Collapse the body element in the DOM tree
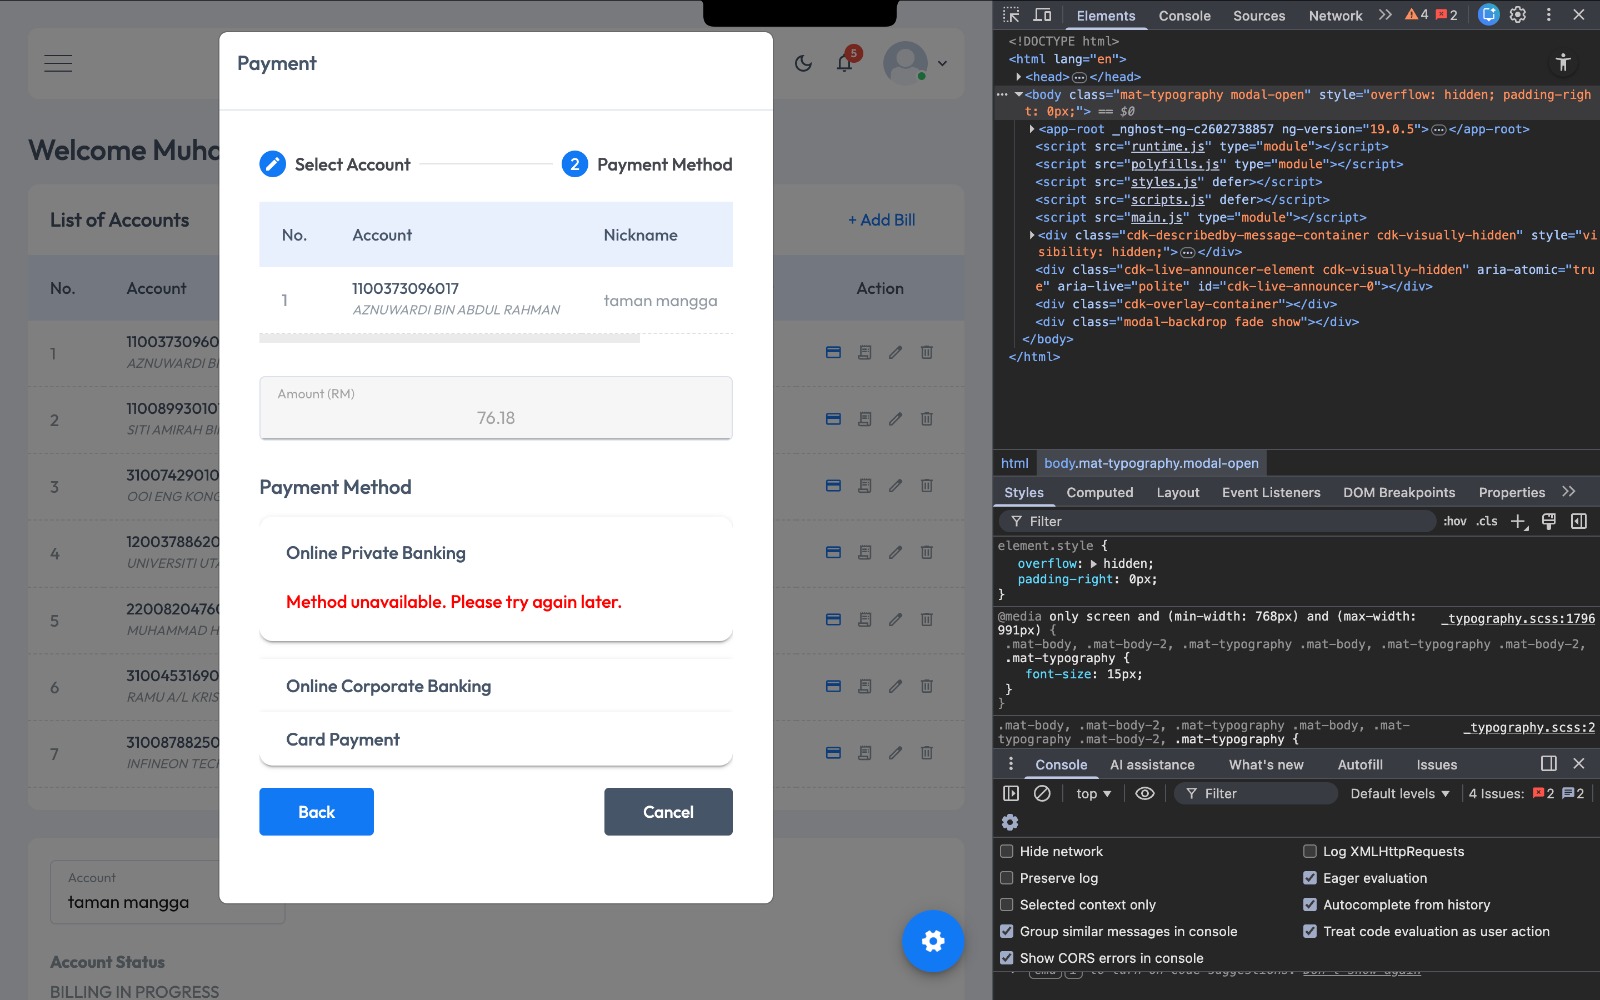Viewport: 1600px width, 1000px height. pyautogui.click(x=1019, y=95)
